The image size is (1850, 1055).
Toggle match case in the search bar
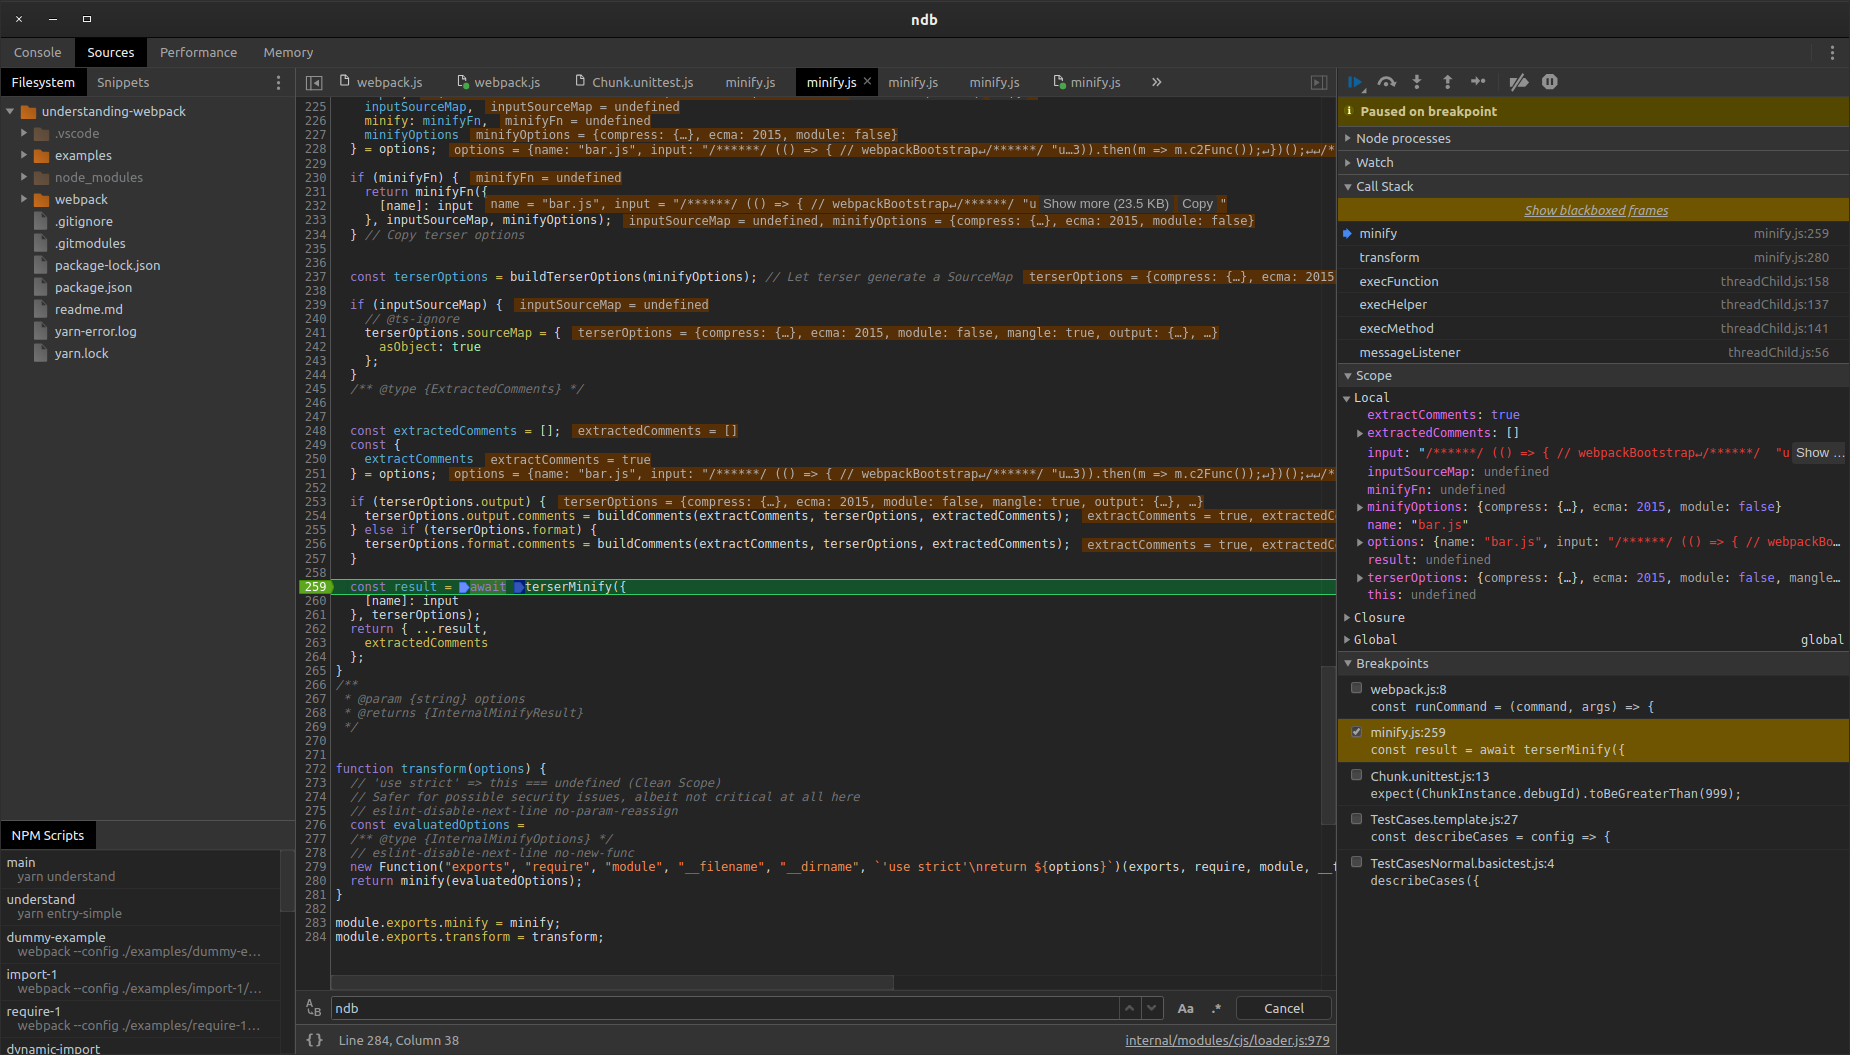tap(1185, 1008)
